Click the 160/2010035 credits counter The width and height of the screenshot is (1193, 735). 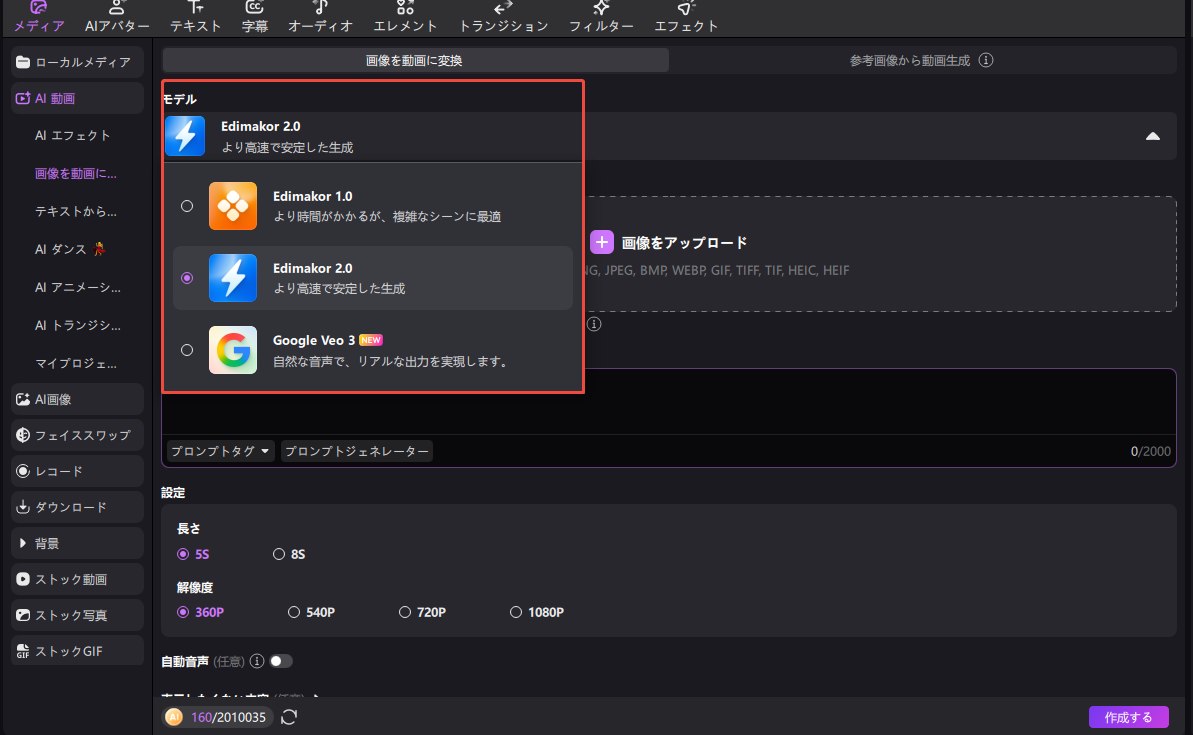coord(228,717)
